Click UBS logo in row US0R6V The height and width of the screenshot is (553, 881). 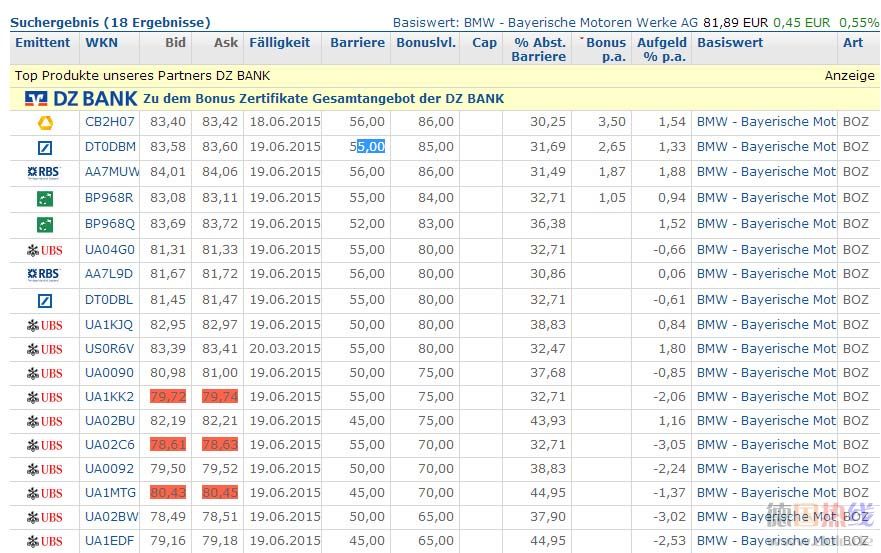45,349
